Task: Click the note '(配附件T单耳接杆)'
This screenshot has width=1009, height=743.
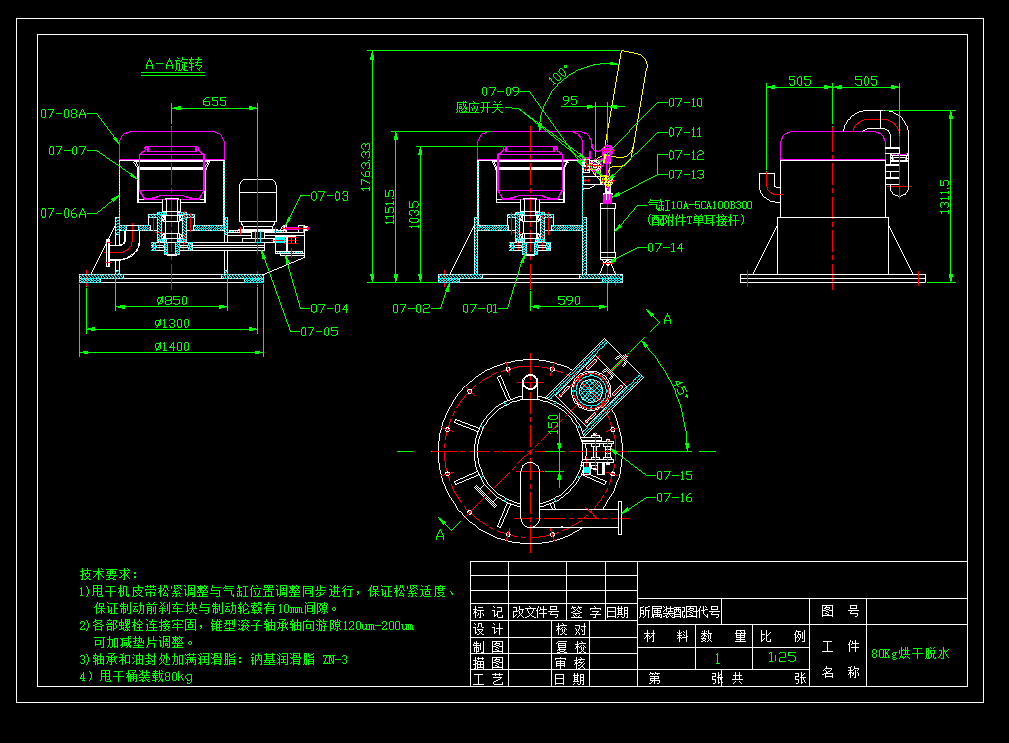Action: click(x=696, y=220)
